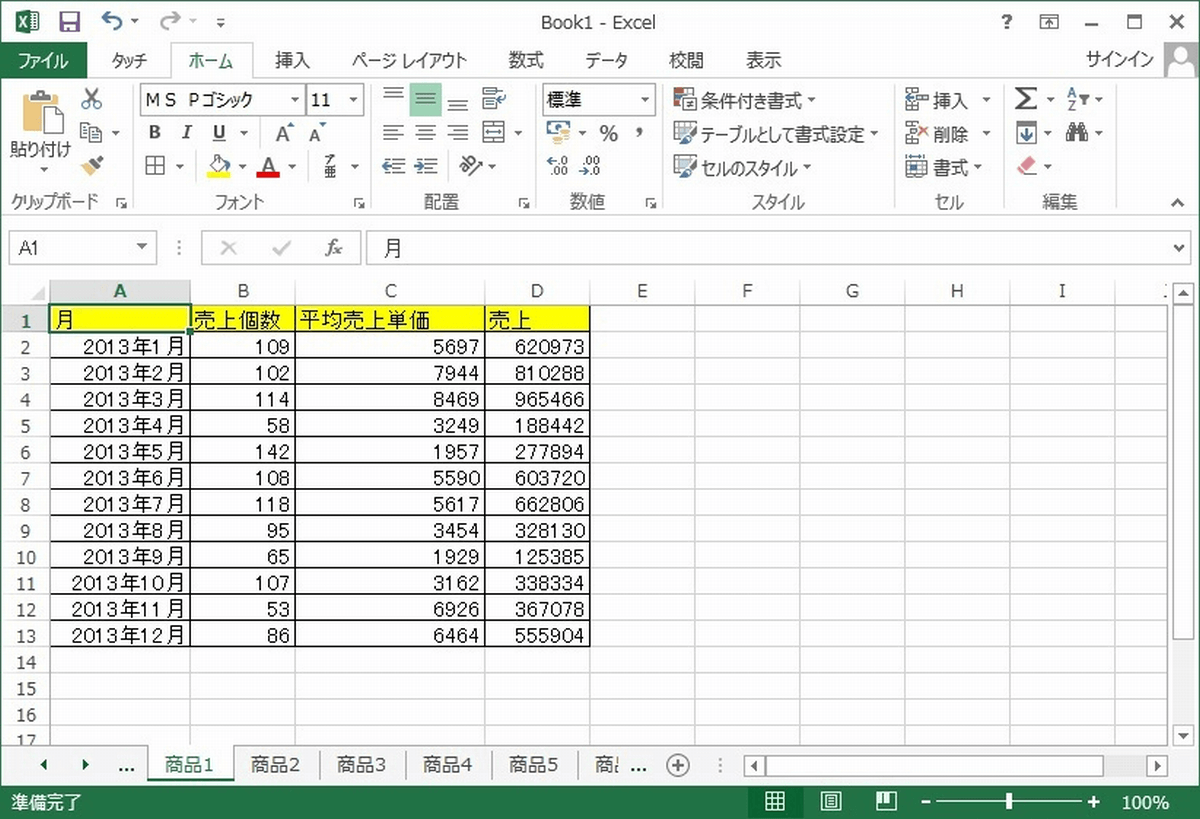Click the zoom slider in status bar
The height and width of the screenshot is (819, 1200).
pyautogui.click(x=1009, y=801)
